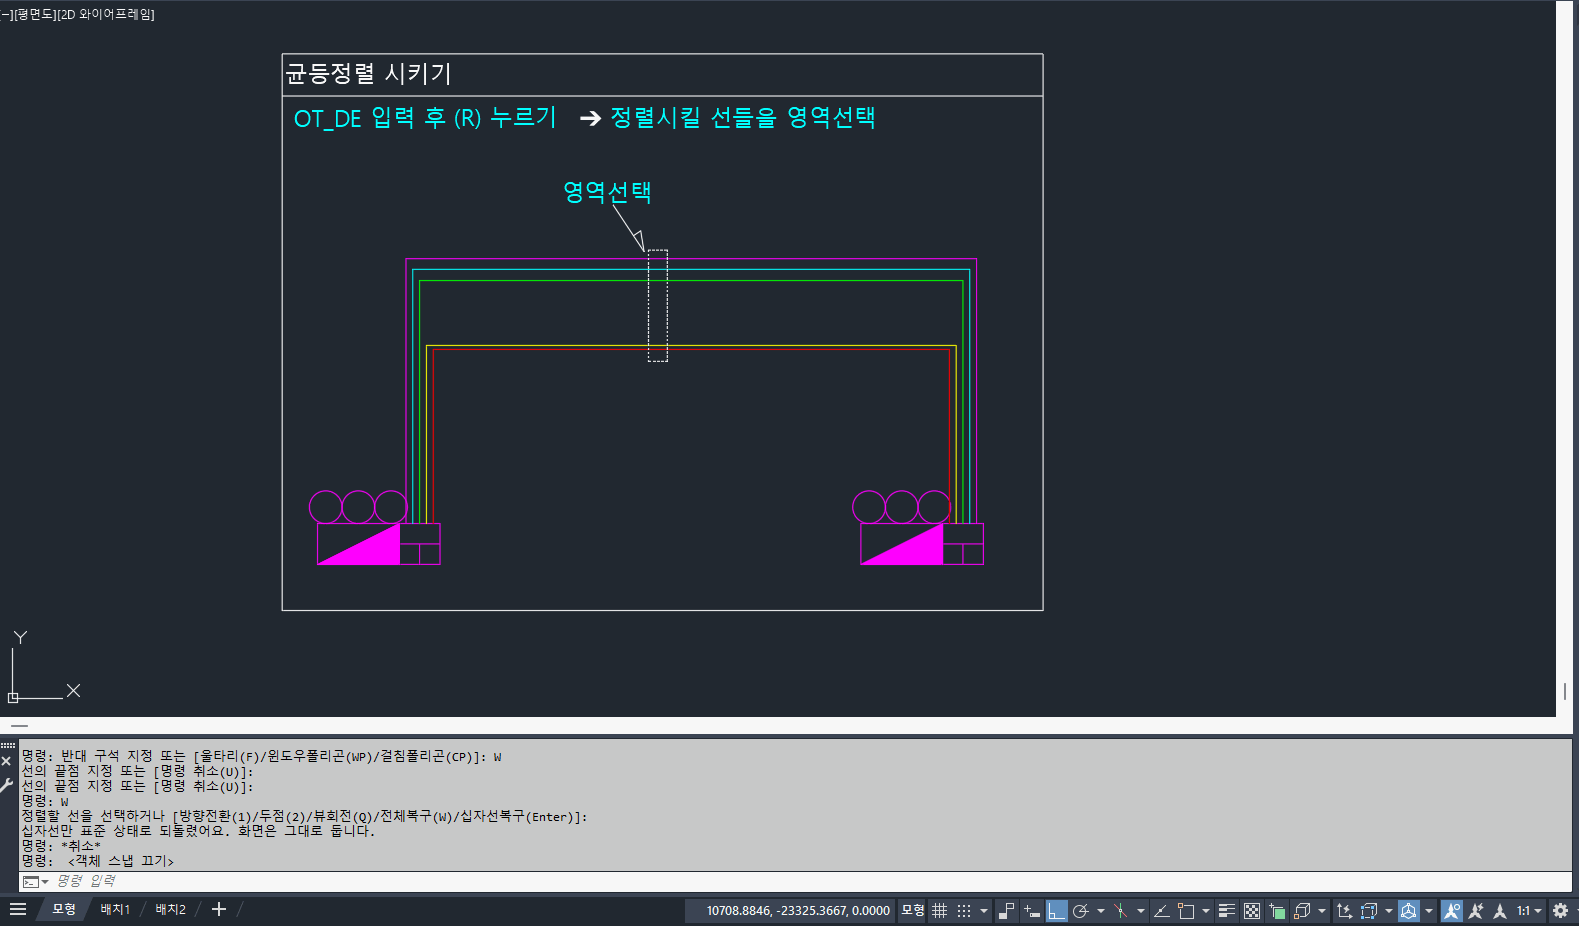Open the [2D 와이어프레임] visual style label
Image resolution: width=1579 pixels, height=926 pixels.
pos(107,14)
